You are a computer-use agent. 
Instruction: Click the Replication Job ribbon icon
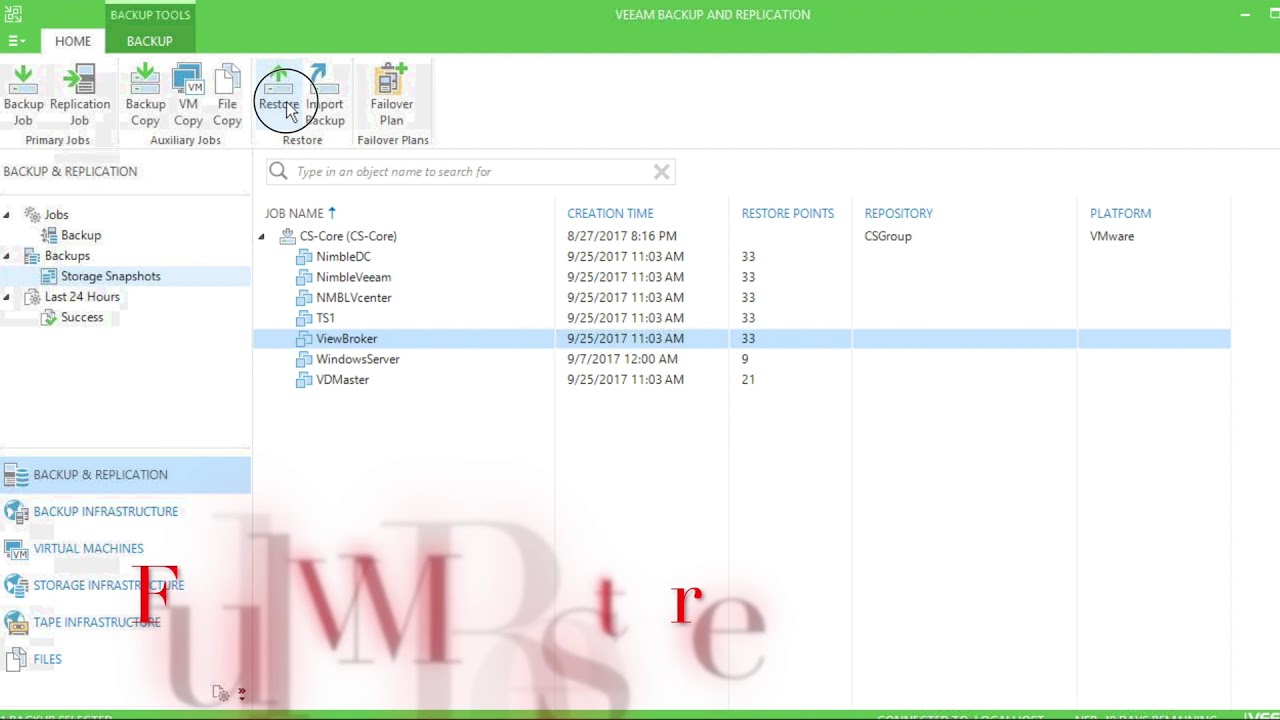coord(79,95)
